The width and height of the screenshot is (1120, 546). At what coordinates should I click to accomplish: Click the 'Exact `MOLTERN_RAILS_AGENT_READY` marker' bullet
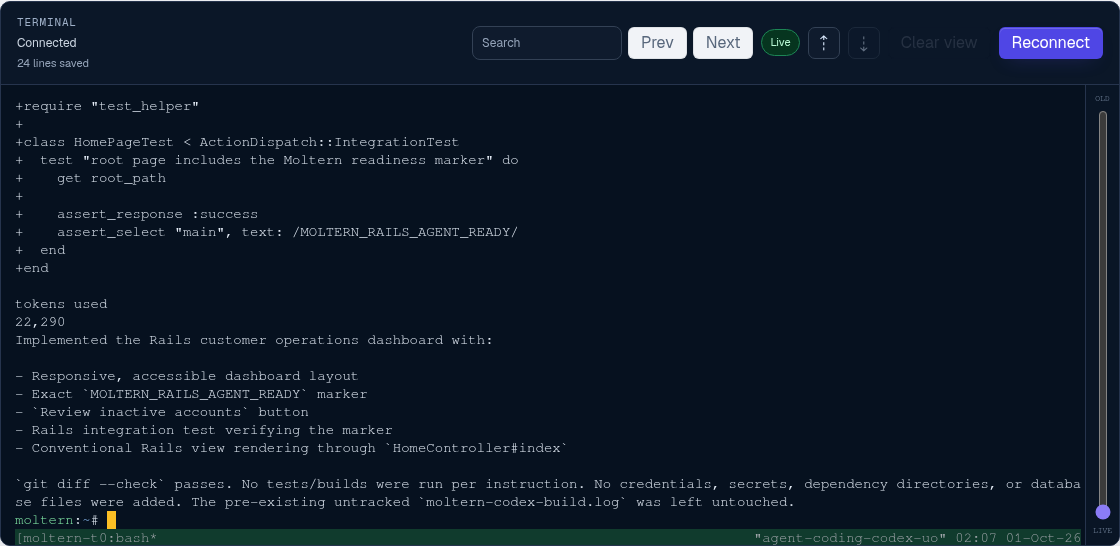(x=191, y=394)
